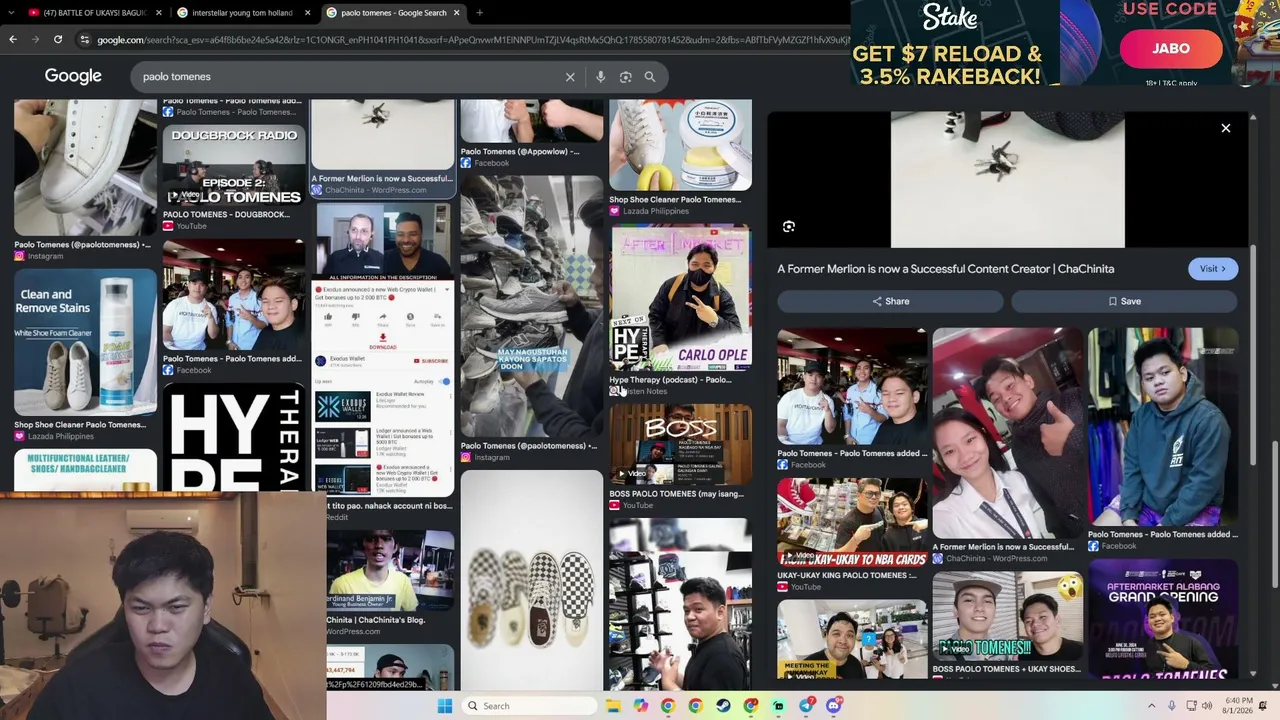Search by image with Google Lens
This screenshot has width=1280, height=720.
(625, 77)
